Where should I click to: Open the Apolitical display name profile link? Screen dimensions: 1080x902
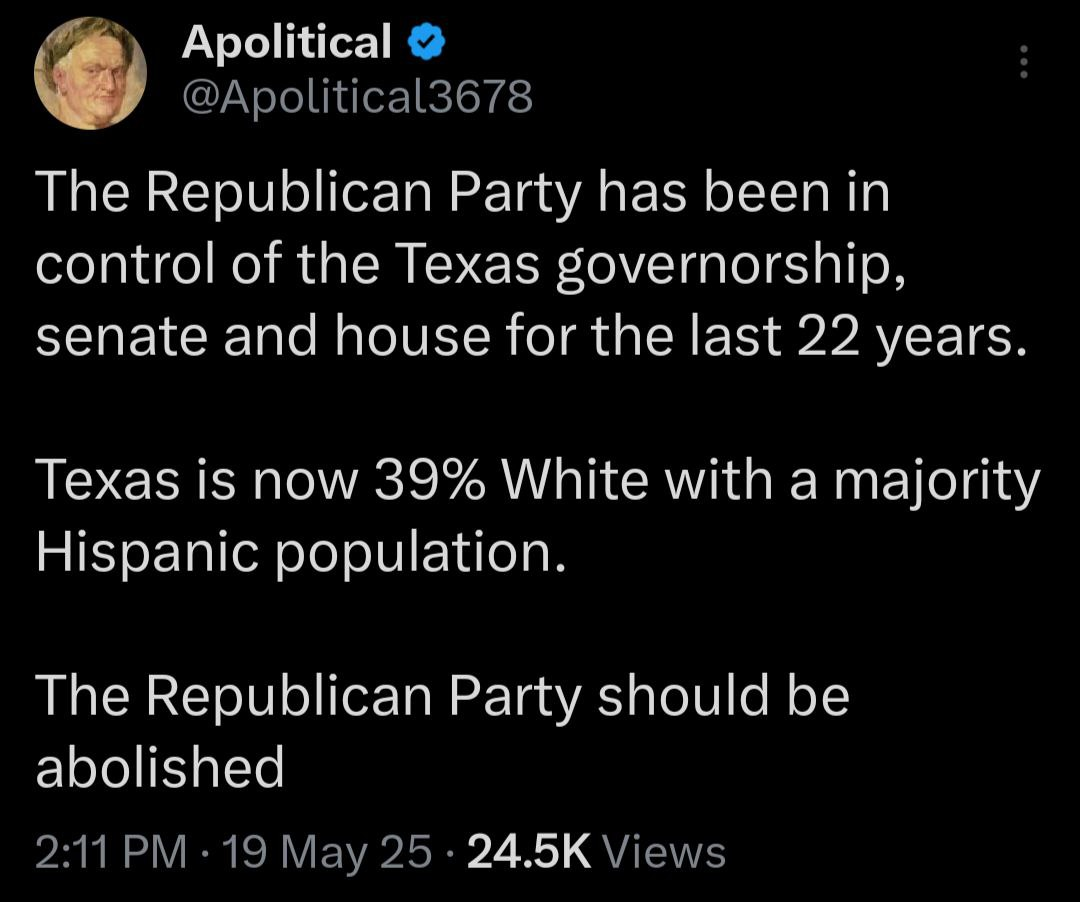coord(287,42)
